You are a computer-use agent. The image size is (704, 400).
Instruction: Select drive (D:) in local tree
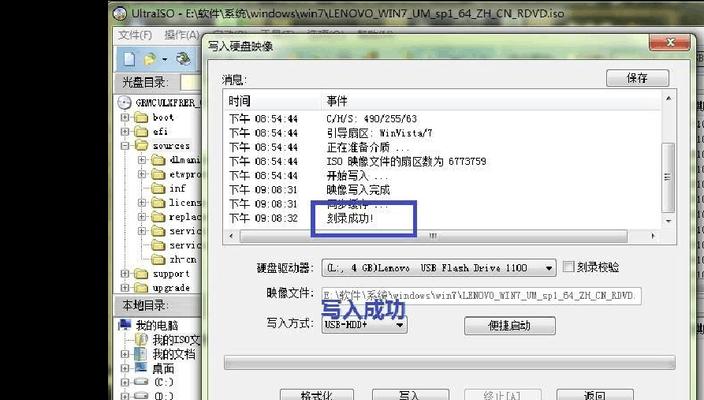pos(154,396)
